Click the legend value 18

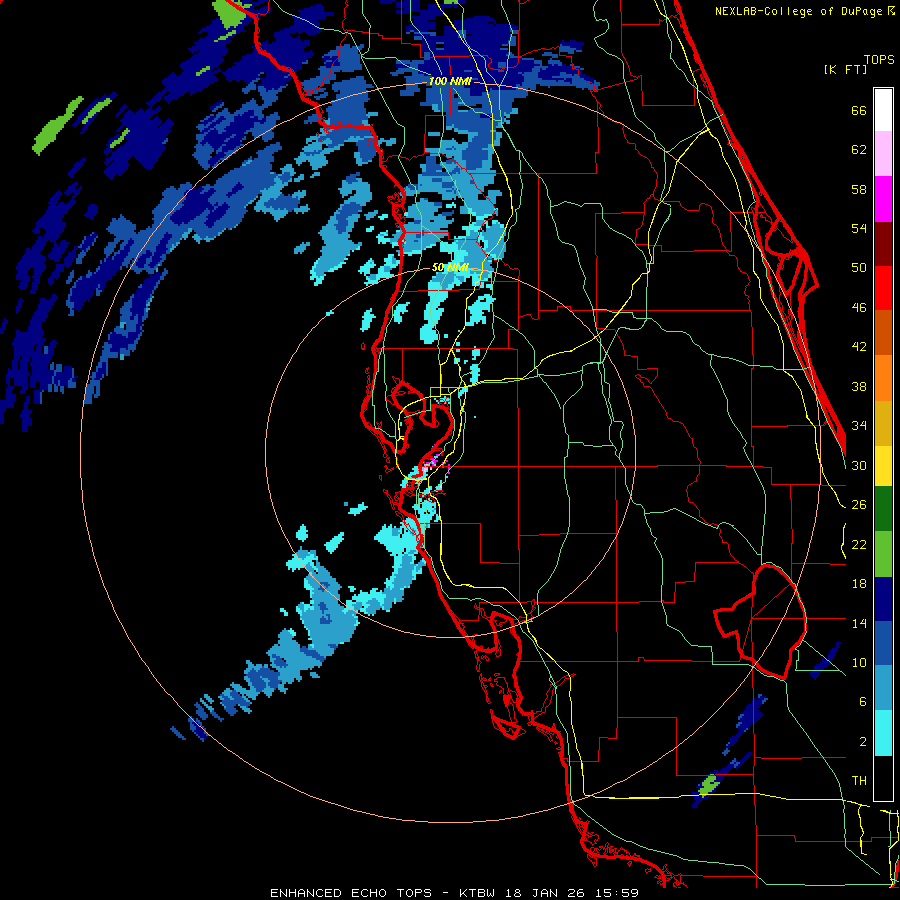pyautogui.click(x=859, y=584)
